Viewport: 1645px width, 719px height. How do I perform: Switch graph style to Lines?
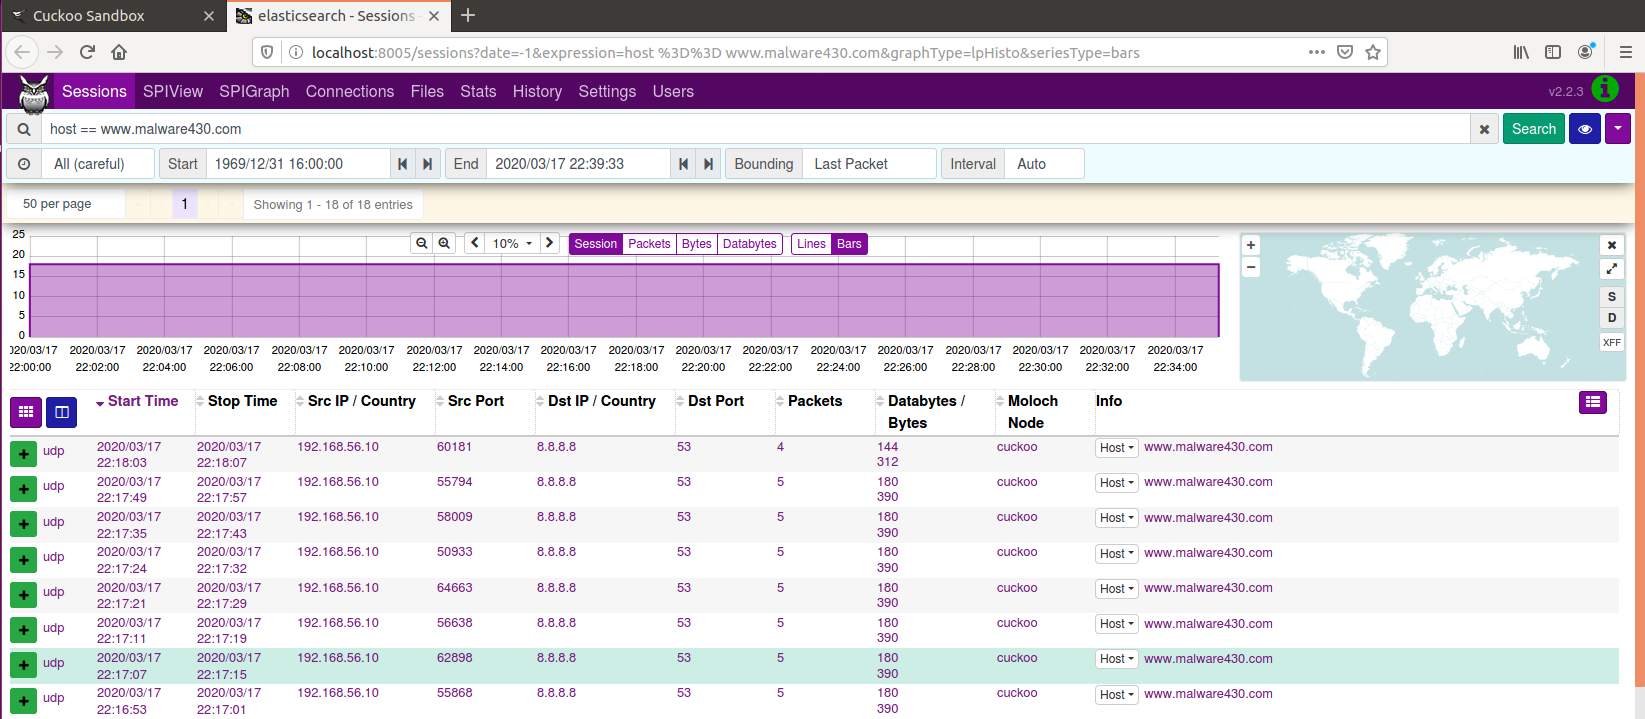point(811,244)
